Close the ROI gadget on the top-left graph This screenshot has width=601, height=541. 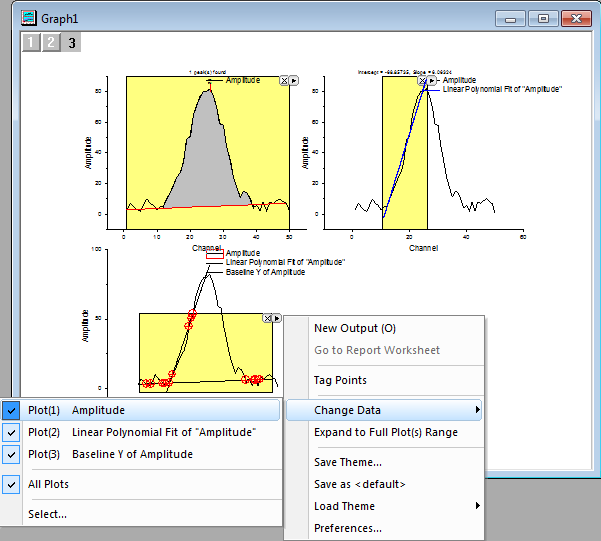click(x=284, y=80)
